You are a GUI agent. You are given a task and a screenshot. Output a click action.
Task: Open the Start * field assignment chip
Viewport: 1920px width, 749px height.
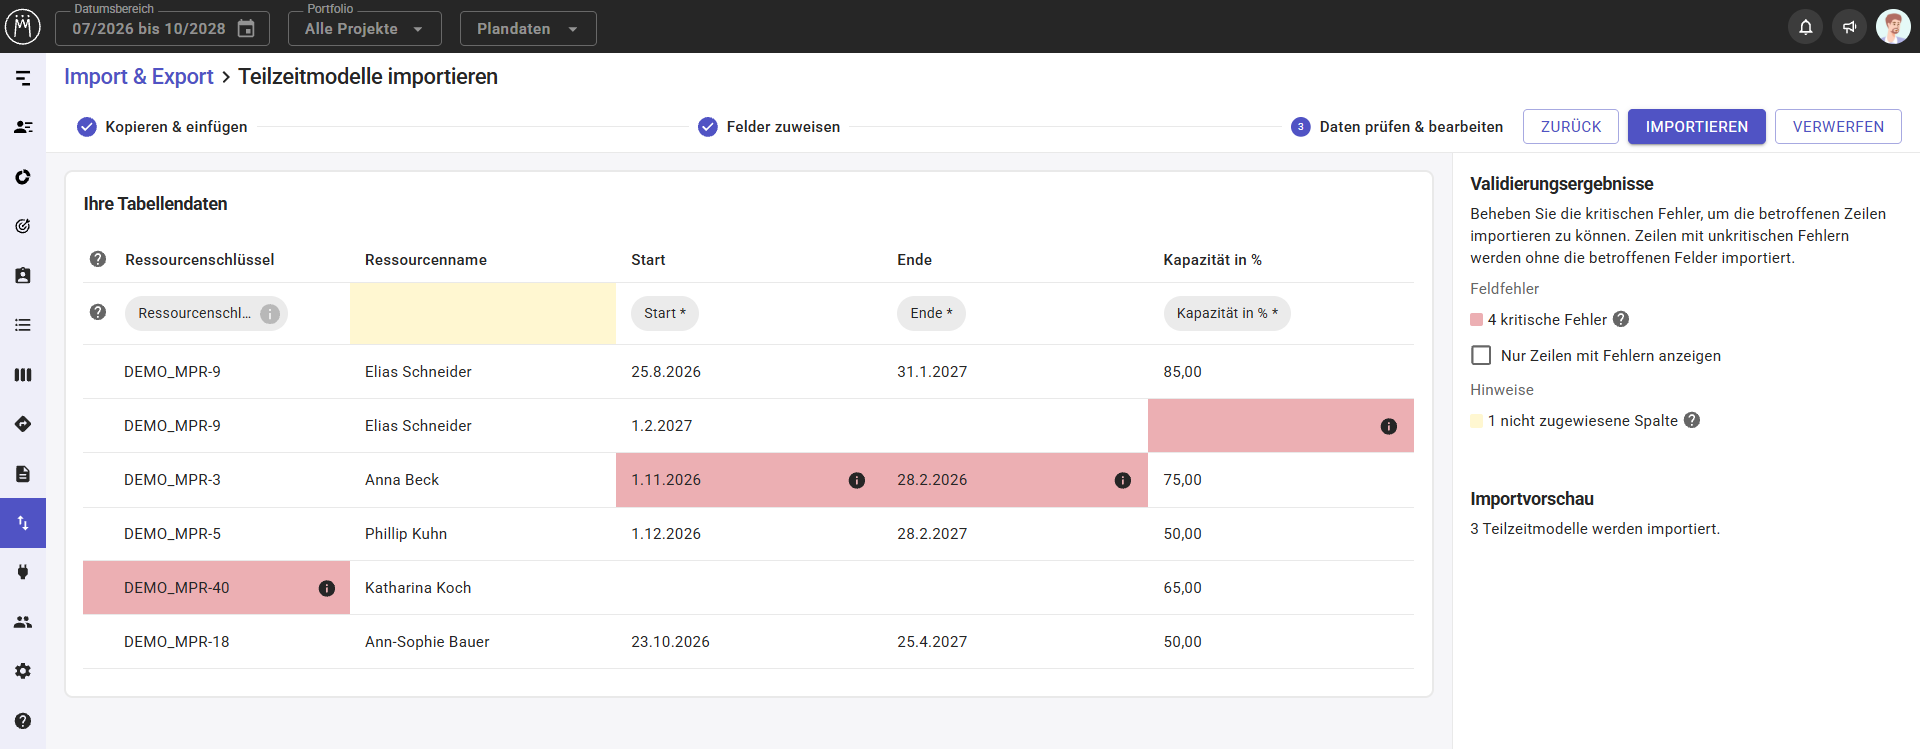(665, 313)
